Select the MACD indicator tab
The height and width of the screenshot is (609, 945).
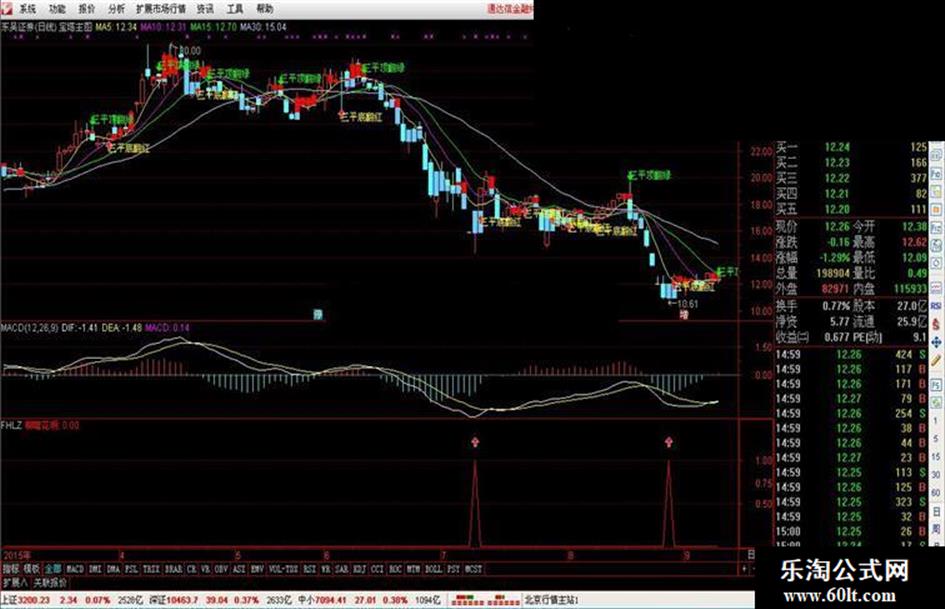coord(75,569)
